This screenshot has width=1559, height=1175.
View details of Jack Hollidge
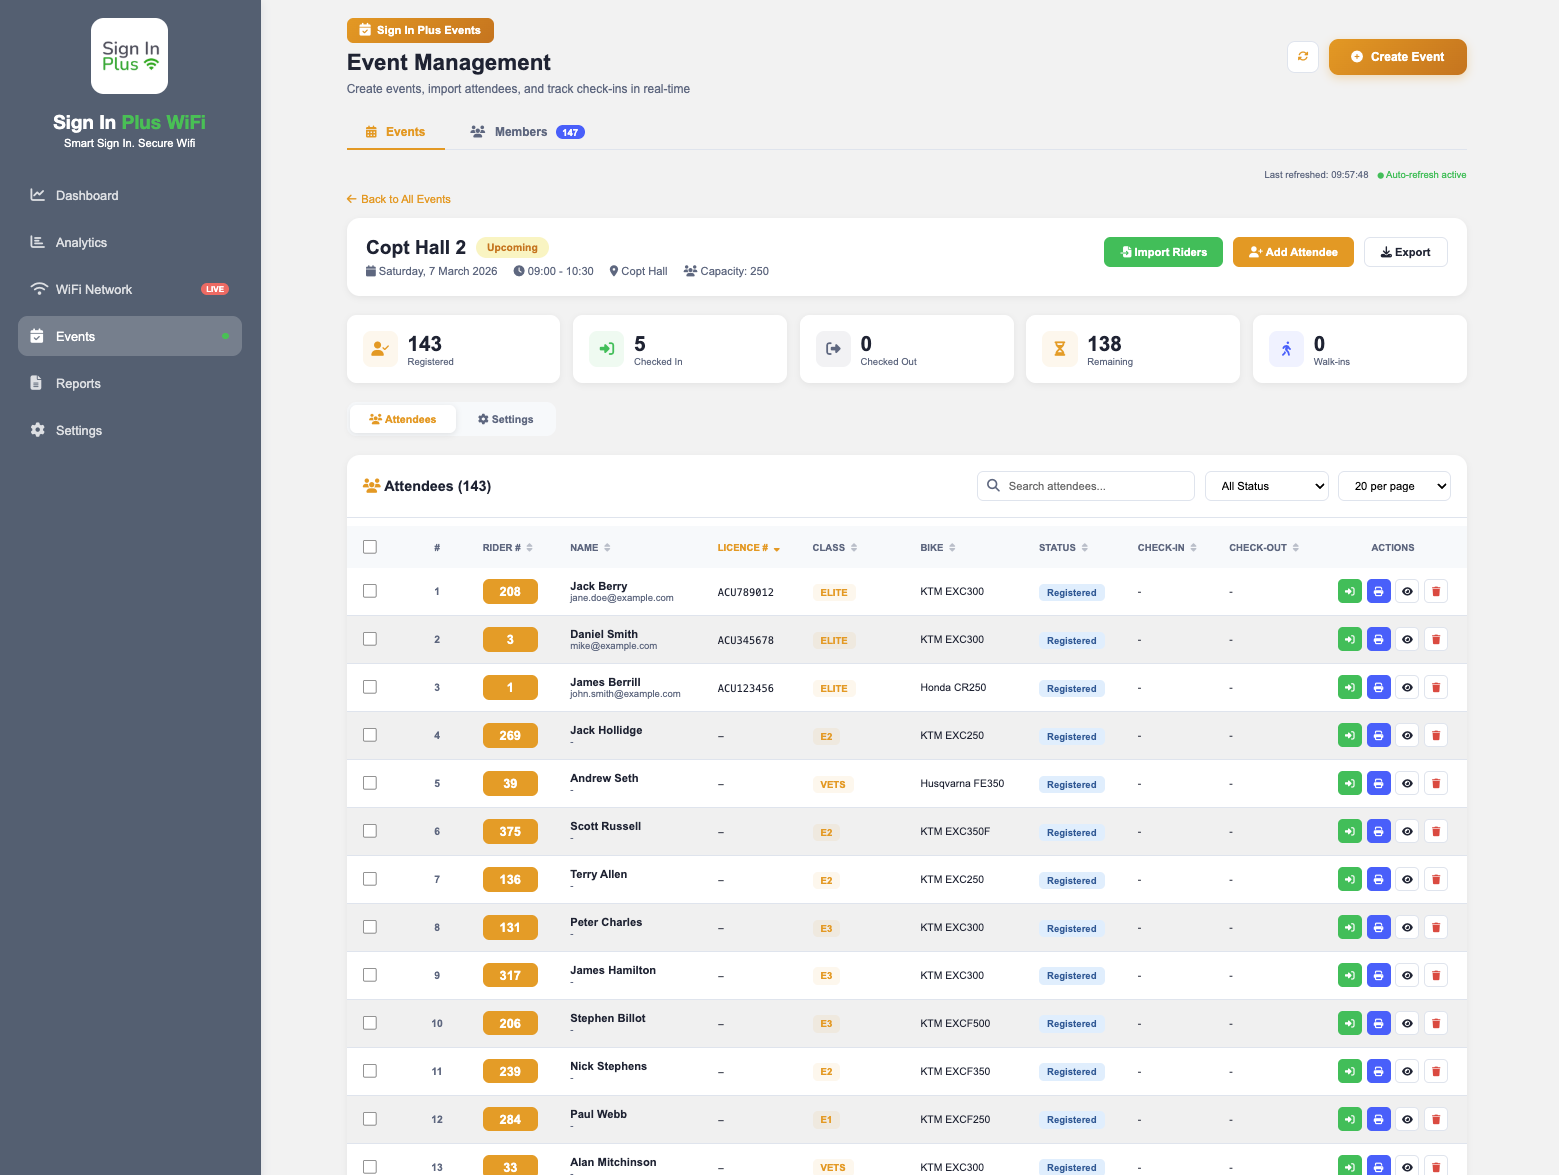pyautogui.click(x=1407, y=736)
